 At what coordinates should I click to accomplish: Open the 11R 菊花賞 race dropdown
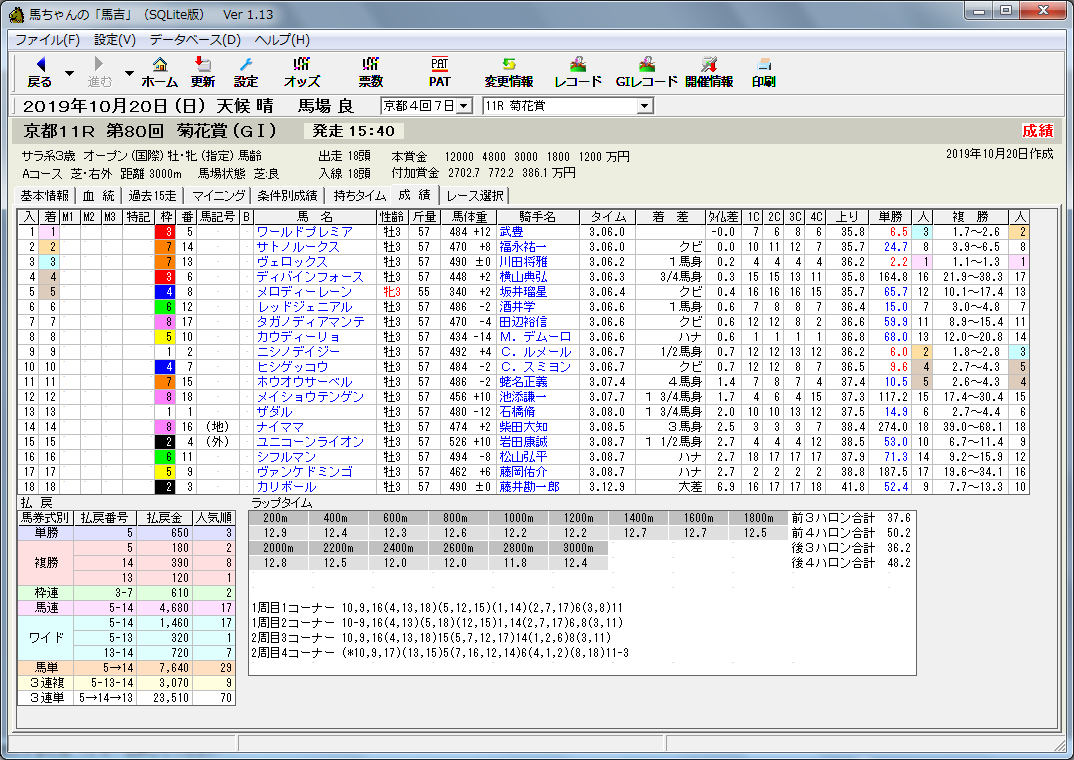pyautogui.click(x=645, y=106)
